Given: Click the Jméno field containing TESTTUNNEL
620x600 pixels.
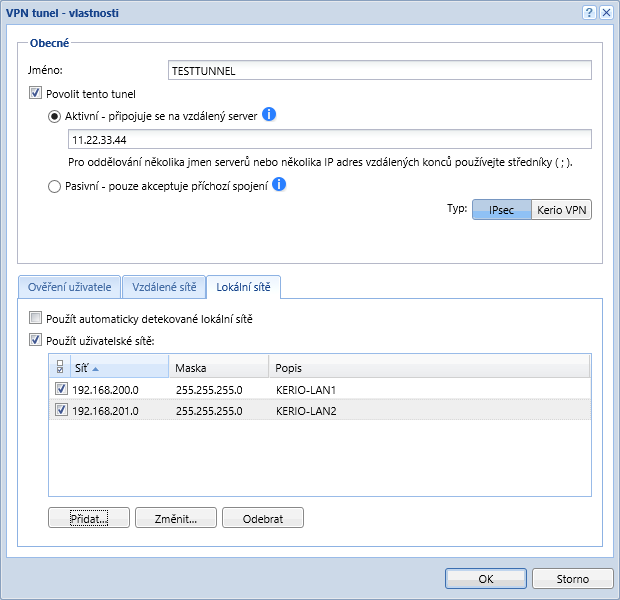Looking at the screenshot, I should tap(380, 71).
